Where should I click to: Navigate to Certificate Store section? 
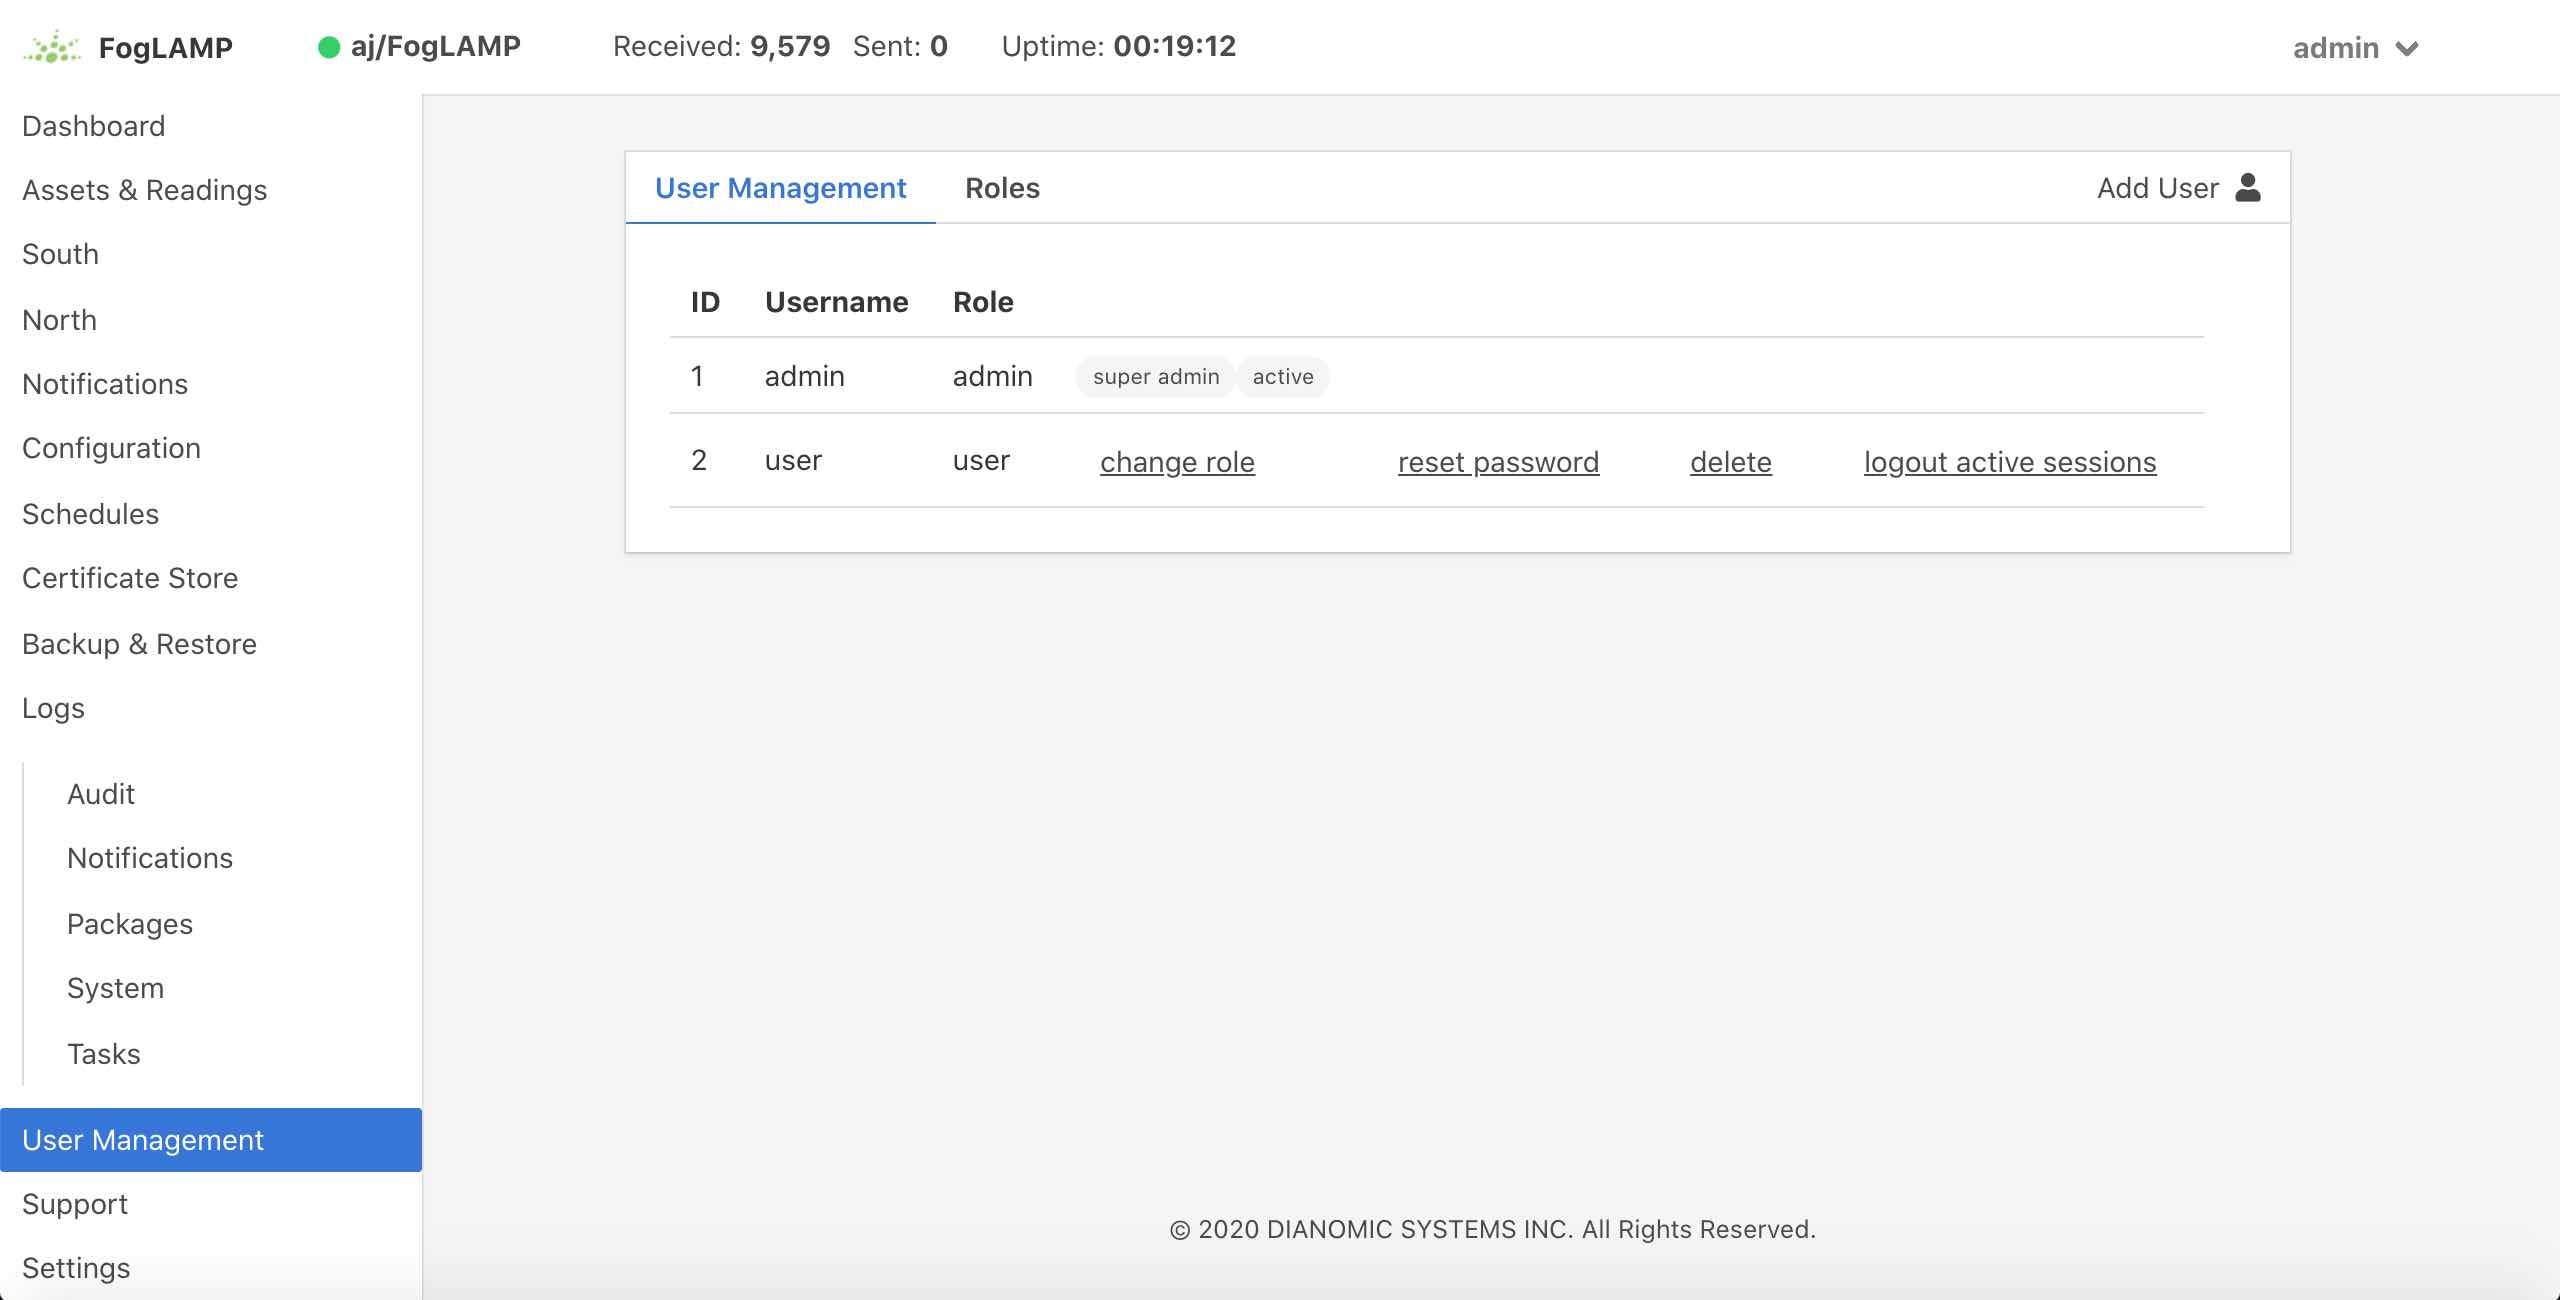[129, 577]
